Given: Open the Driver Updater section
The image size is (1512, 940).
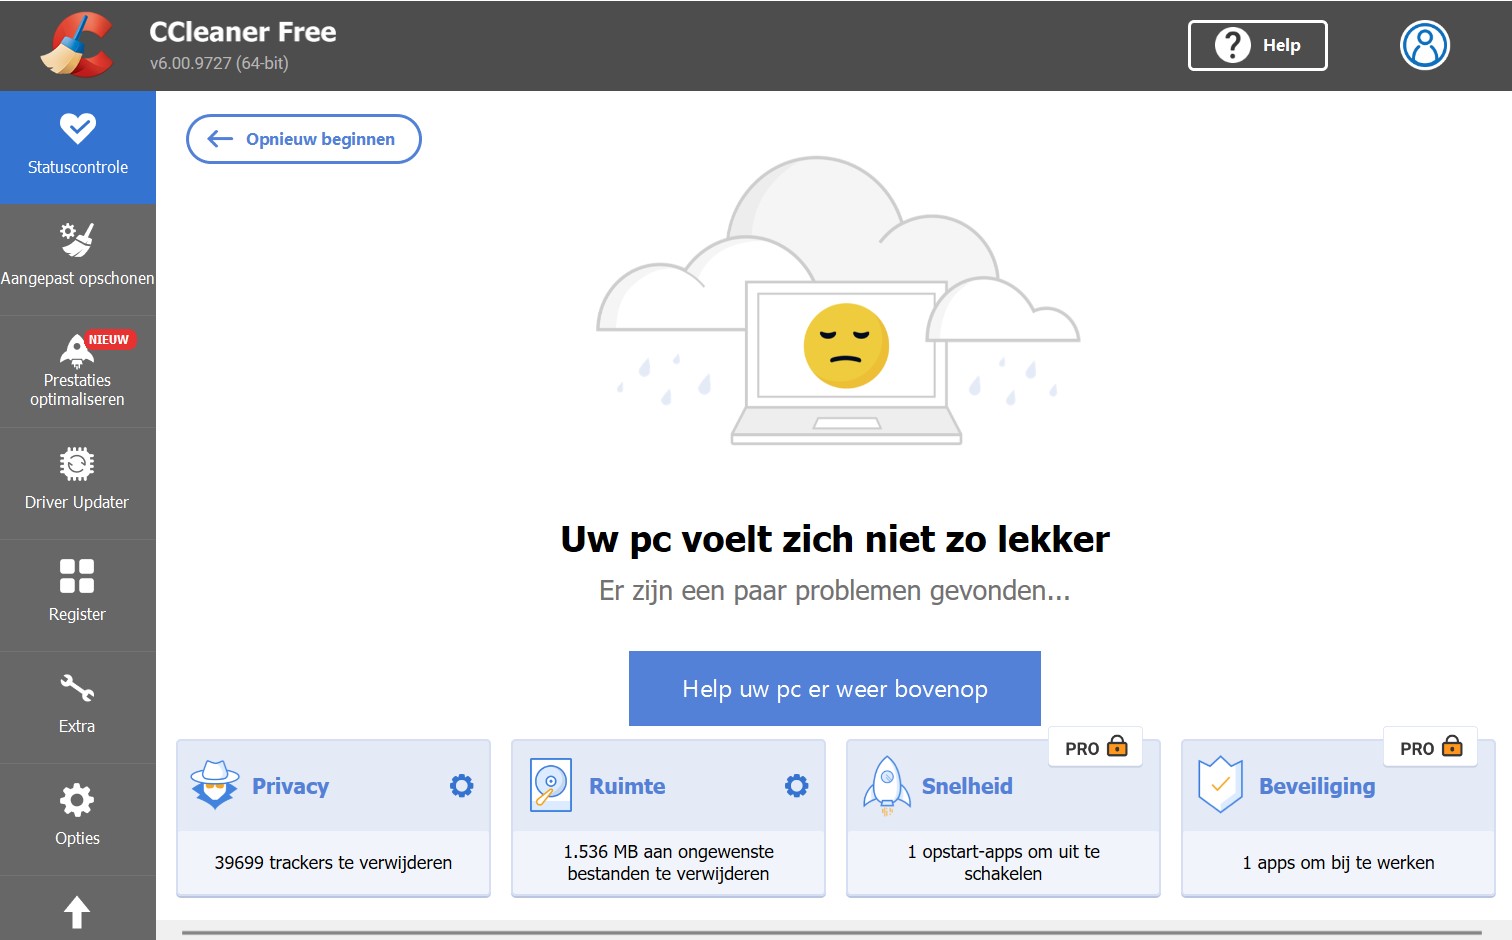Looking at the screenshot, I should click(x=78, y=484).
